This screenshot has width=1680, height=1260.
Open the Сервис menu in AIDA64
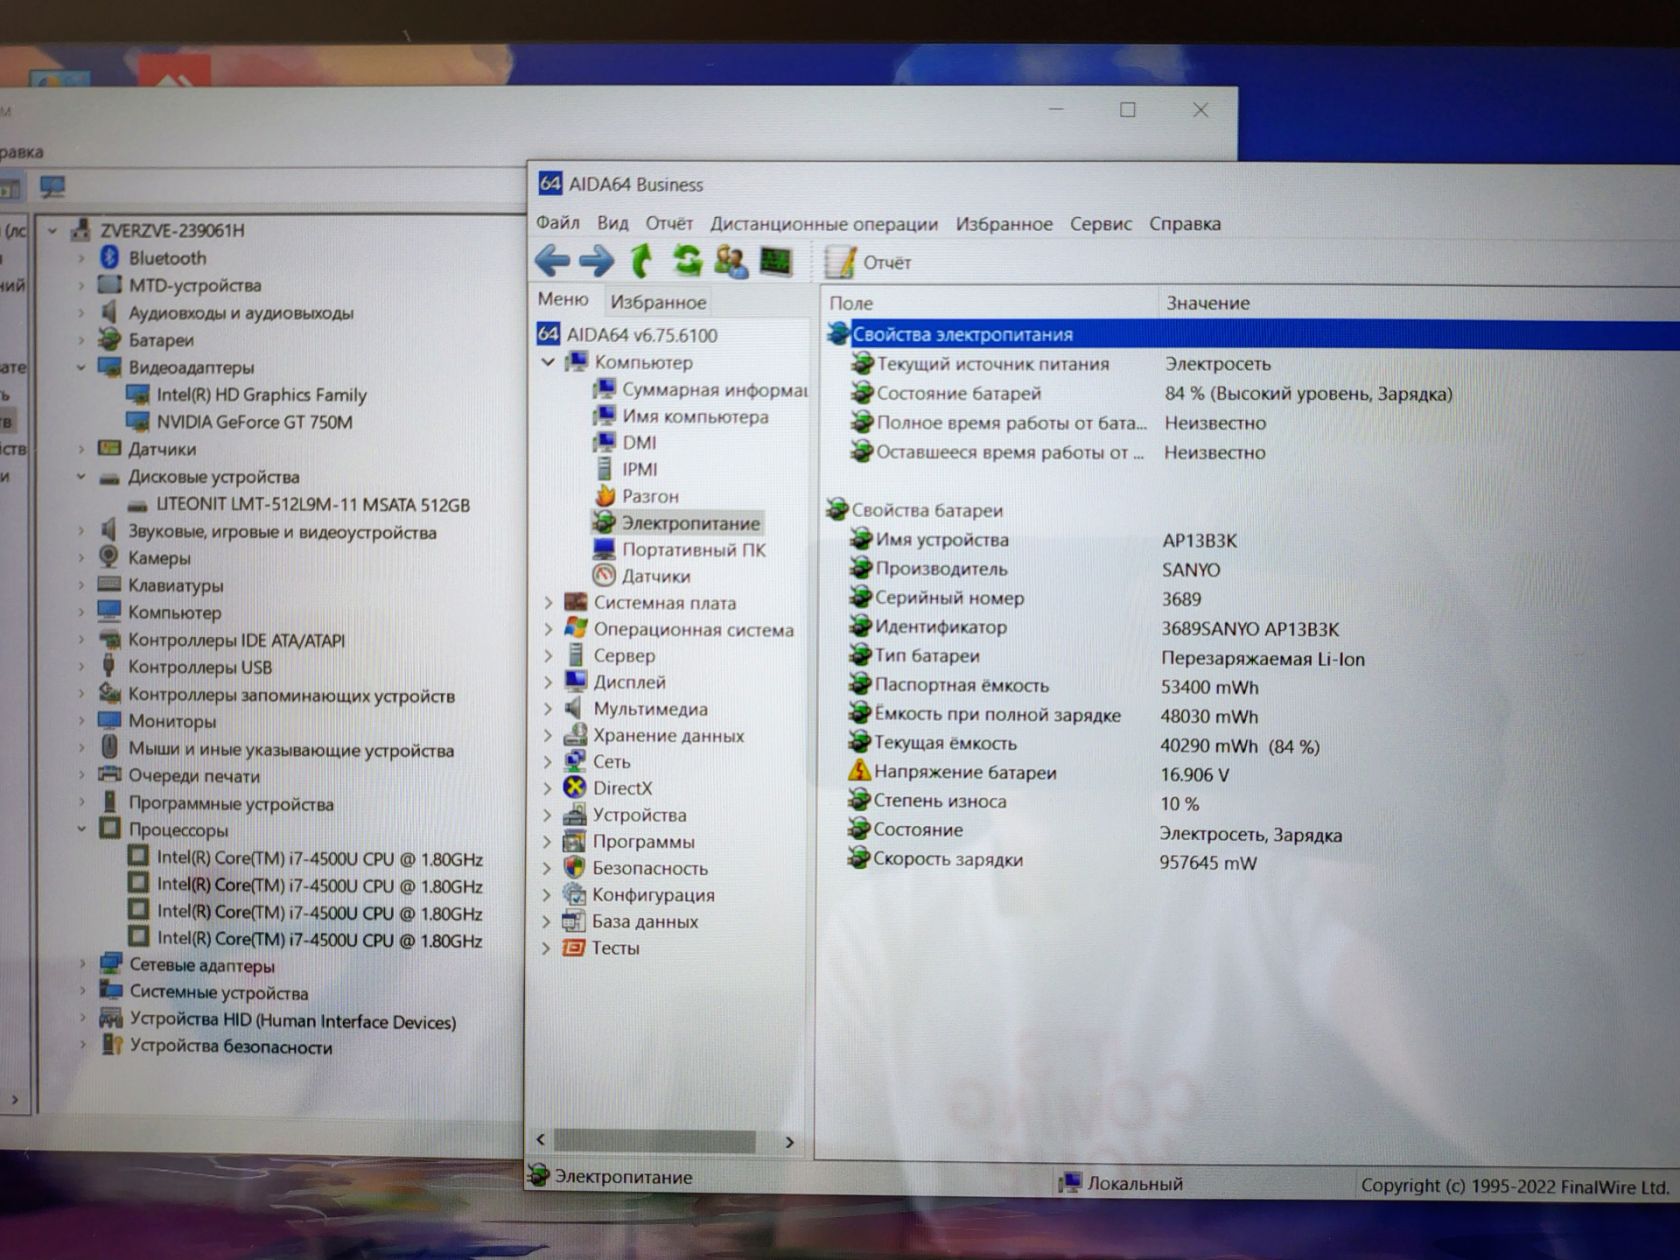click(1101, 224)
